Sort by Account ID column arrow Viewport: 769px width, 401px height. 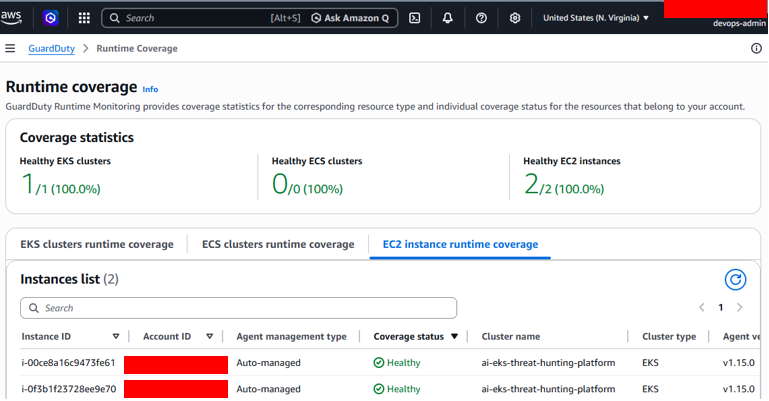209,336
